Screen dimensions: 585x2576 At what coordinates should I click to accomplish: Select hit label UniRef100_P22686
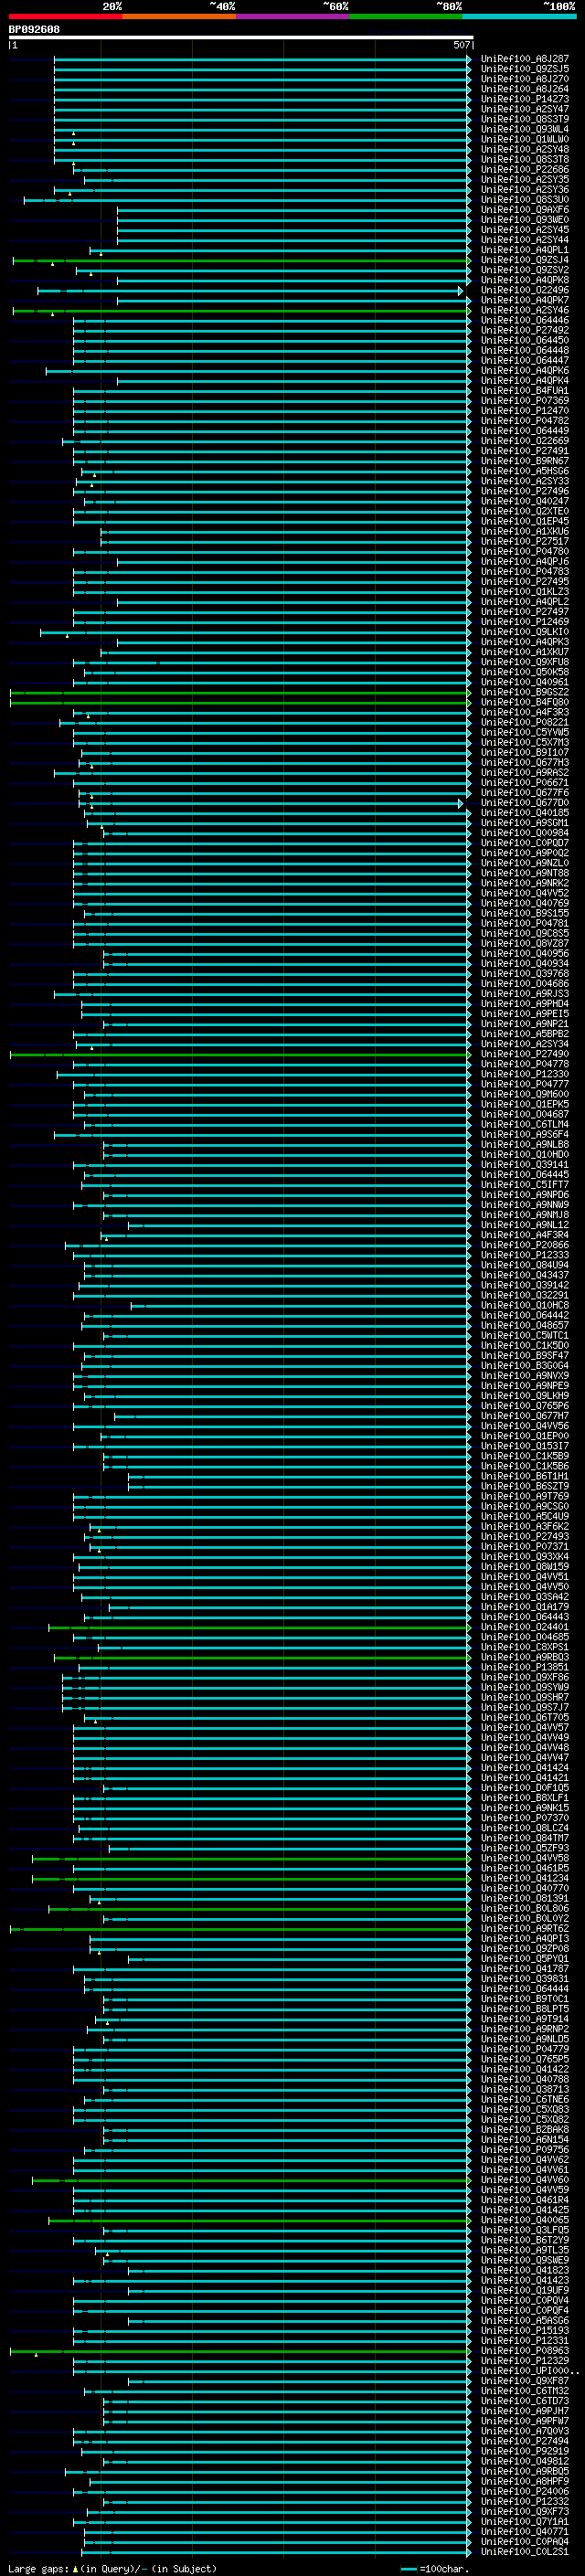click(x=525, y=170)
